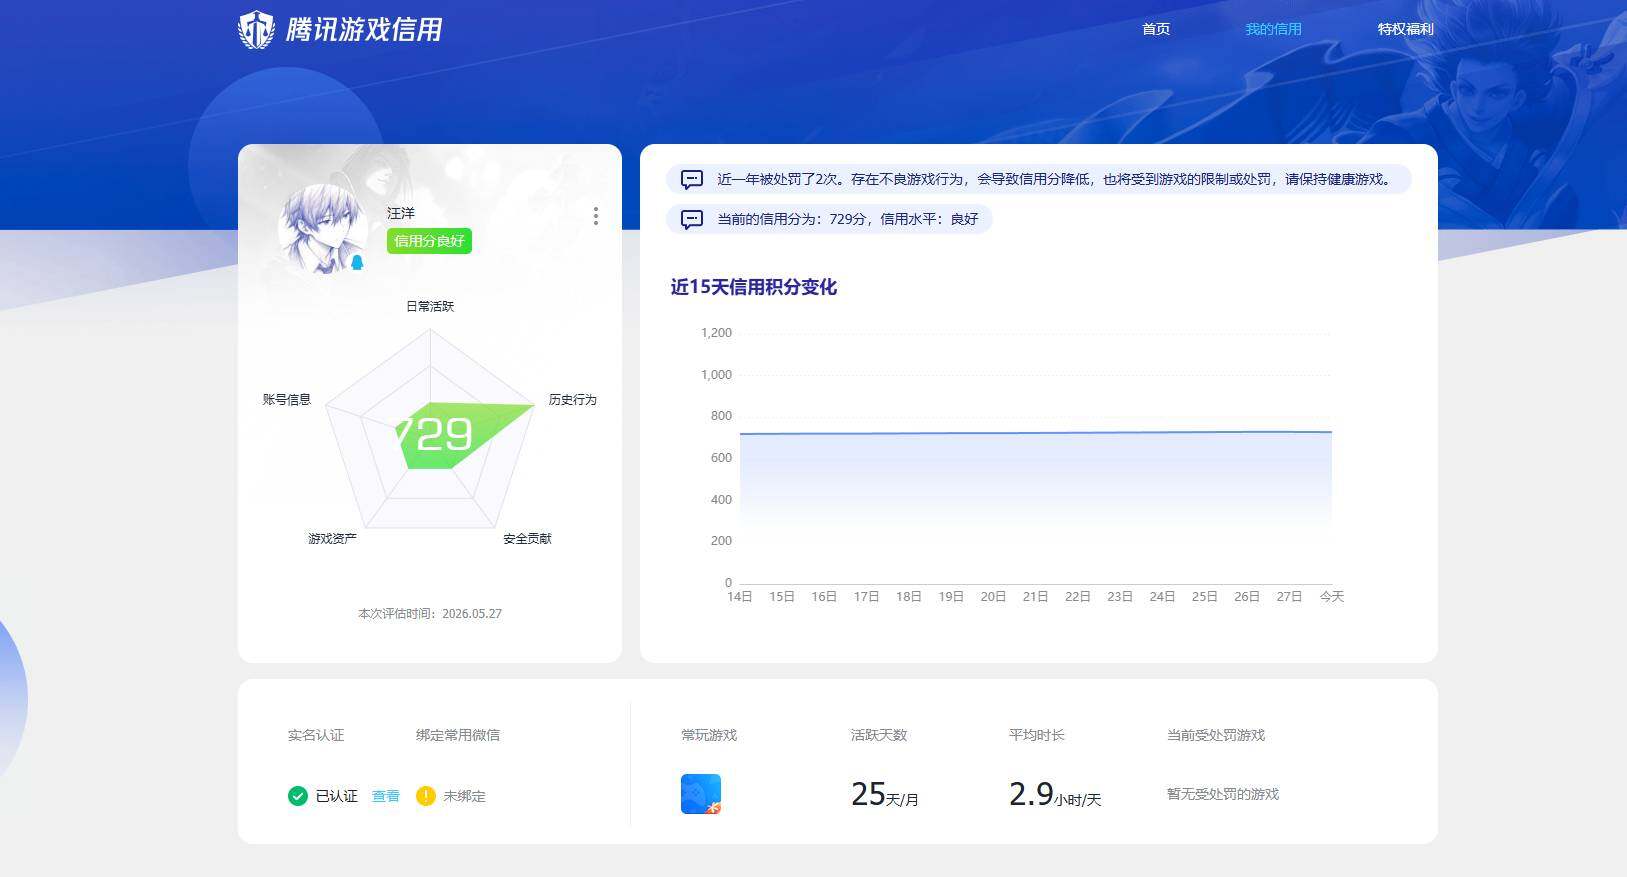This screenshot has width=1627, height=877.
Task: Click the 日常活跃 radar label
Action: [430, 306]
